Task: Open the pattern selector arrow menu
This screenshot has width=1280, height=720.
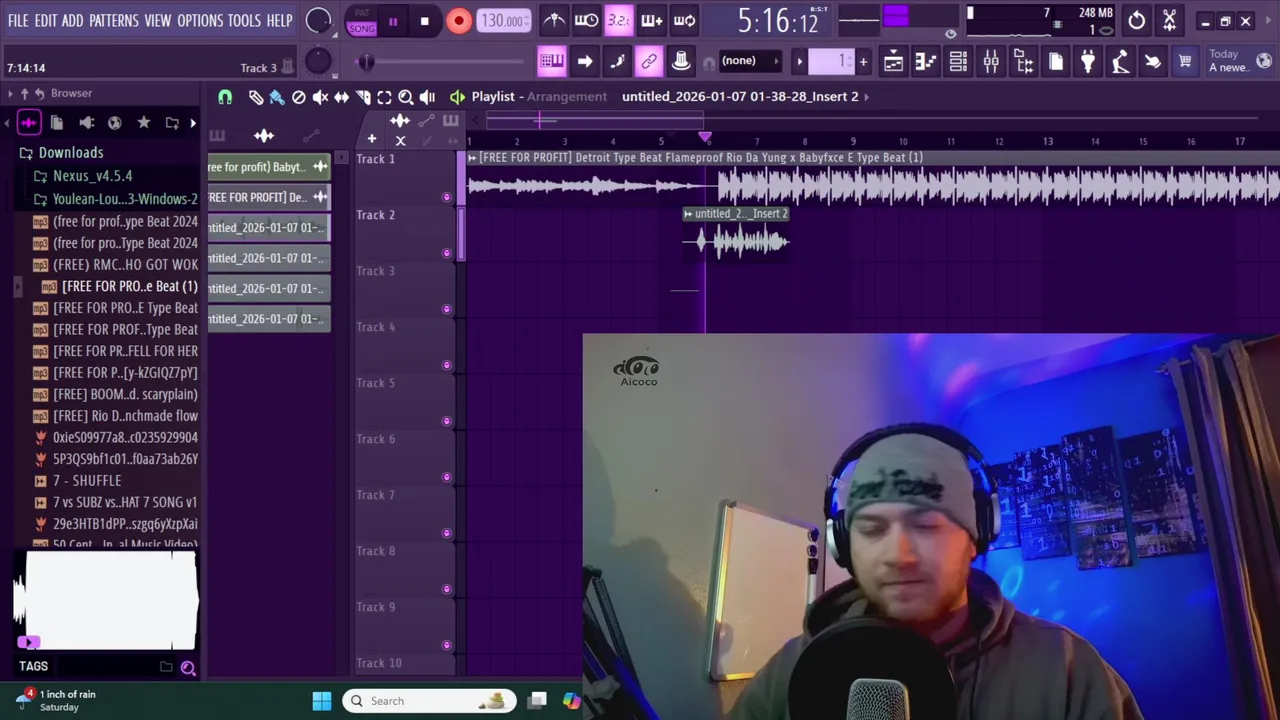Action: click(799, 61)
